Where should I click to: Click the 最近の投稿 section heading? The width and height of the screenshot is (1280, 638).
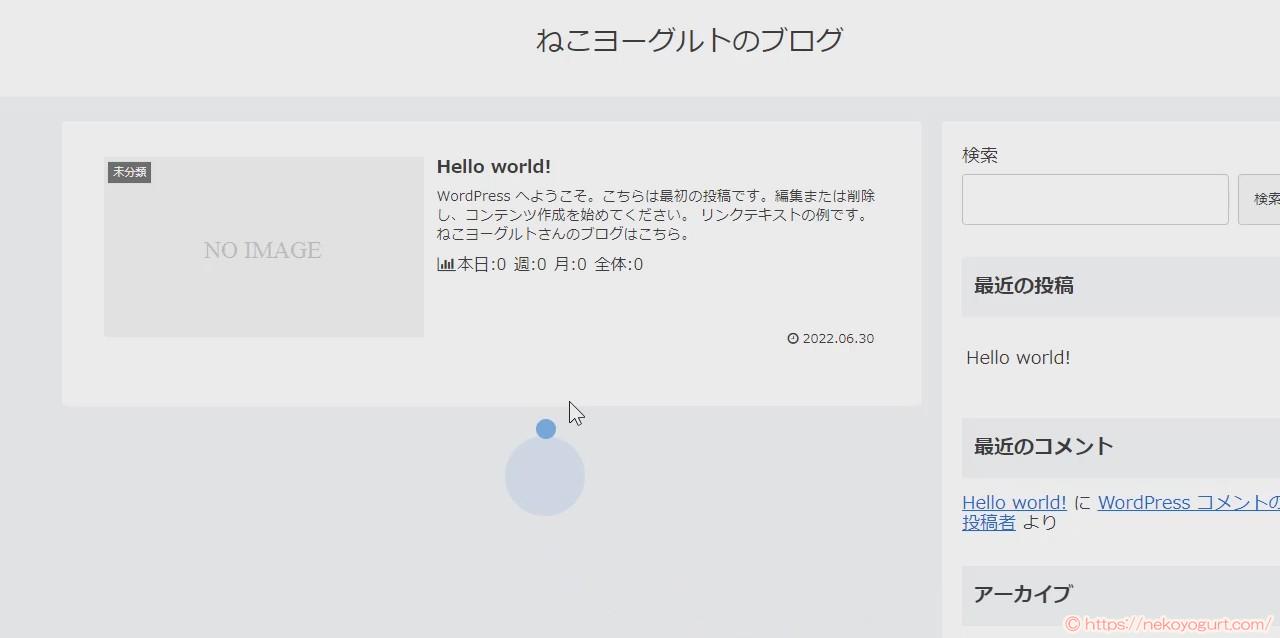coord(1023,286)
